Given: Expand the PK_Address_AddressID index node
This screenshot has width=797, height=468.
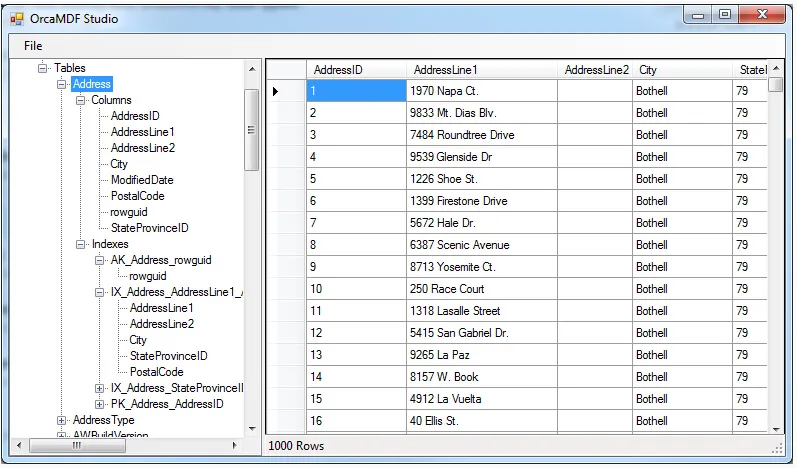Looking at the screenshot, I should click(x=100, y=404).
